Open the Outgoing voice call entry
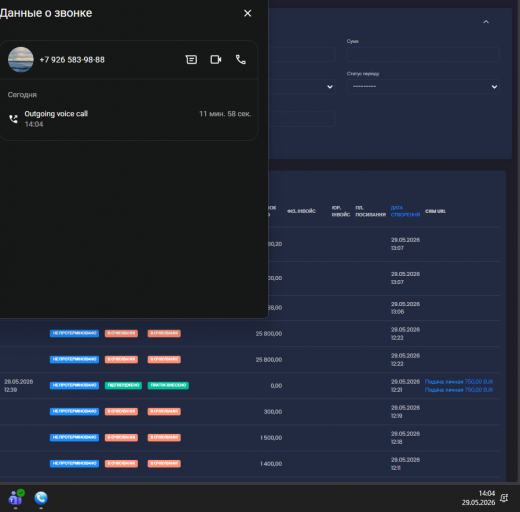 pyautogui.click(x=129, y=119)
